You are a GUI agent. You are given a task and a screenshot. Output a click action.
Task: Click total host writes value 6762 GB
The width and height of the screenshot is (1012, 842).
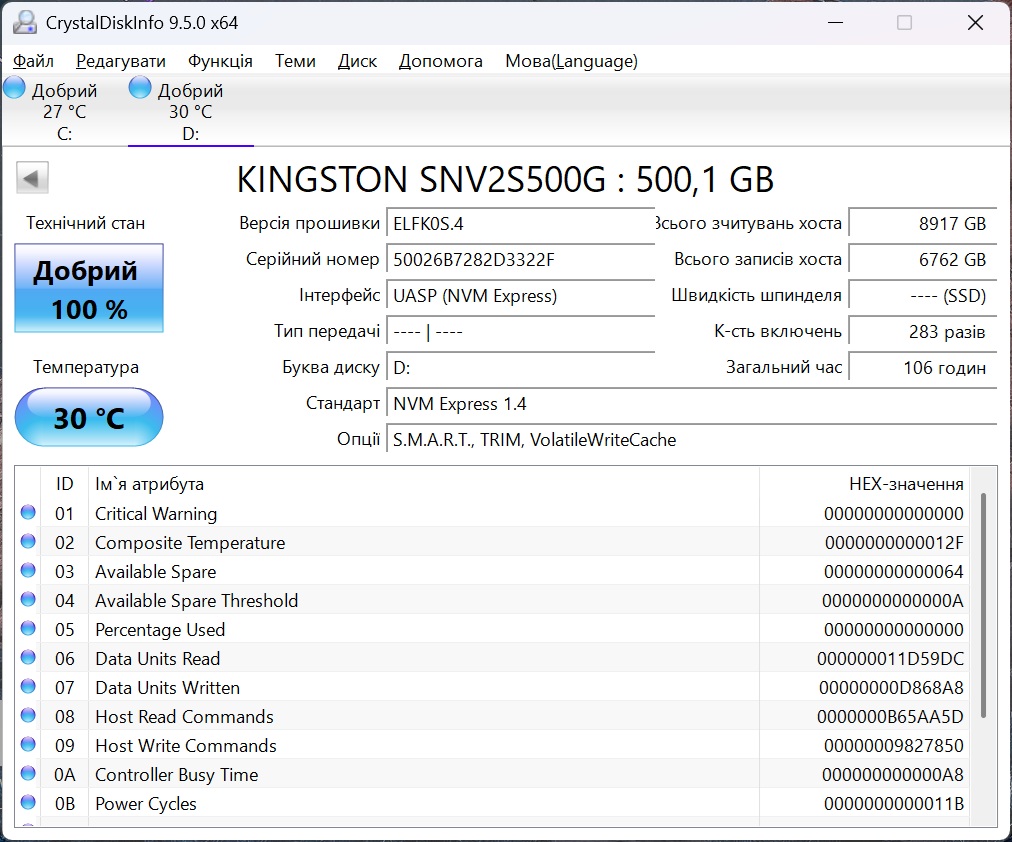click(x=923, y=260)
